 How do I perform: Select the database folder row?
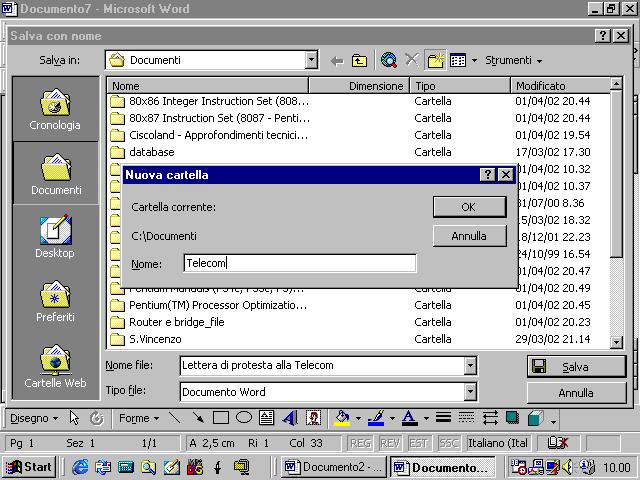coord(358,152)
